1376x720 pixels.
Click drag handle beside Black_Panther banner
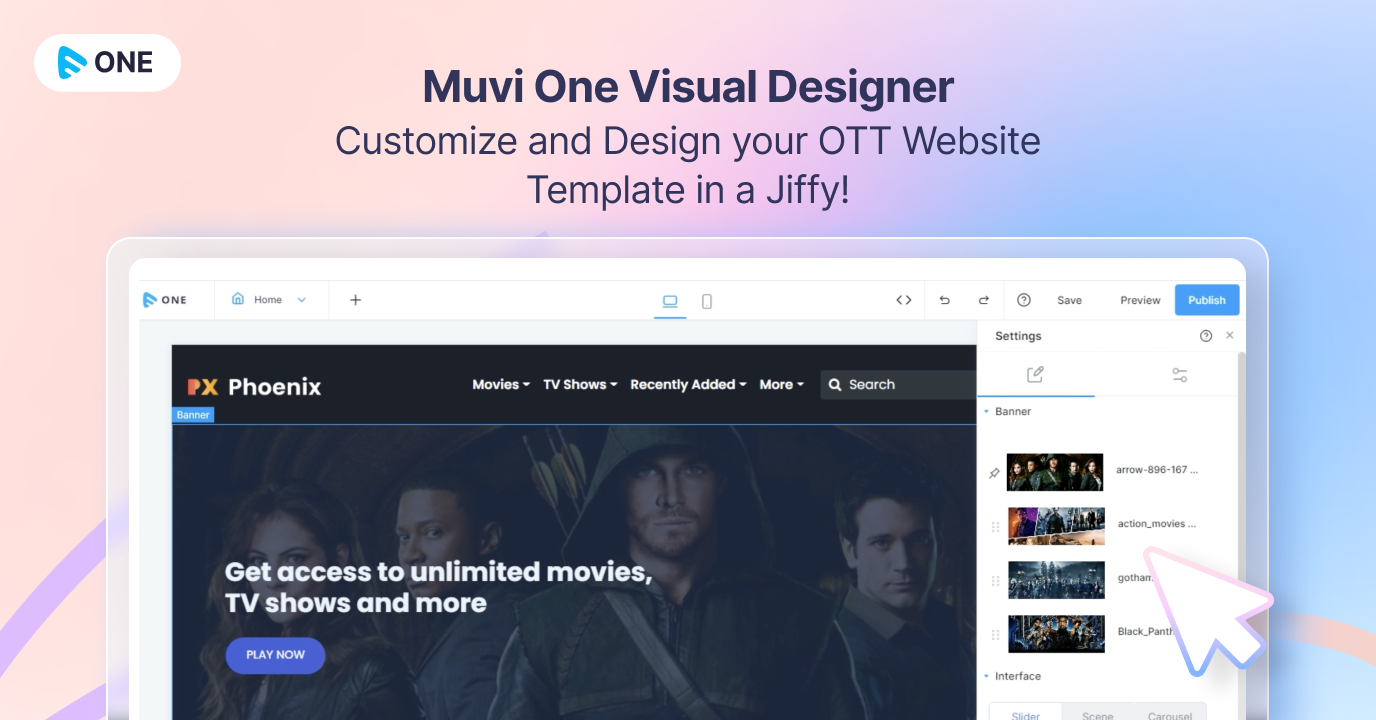tap(995, 635)
